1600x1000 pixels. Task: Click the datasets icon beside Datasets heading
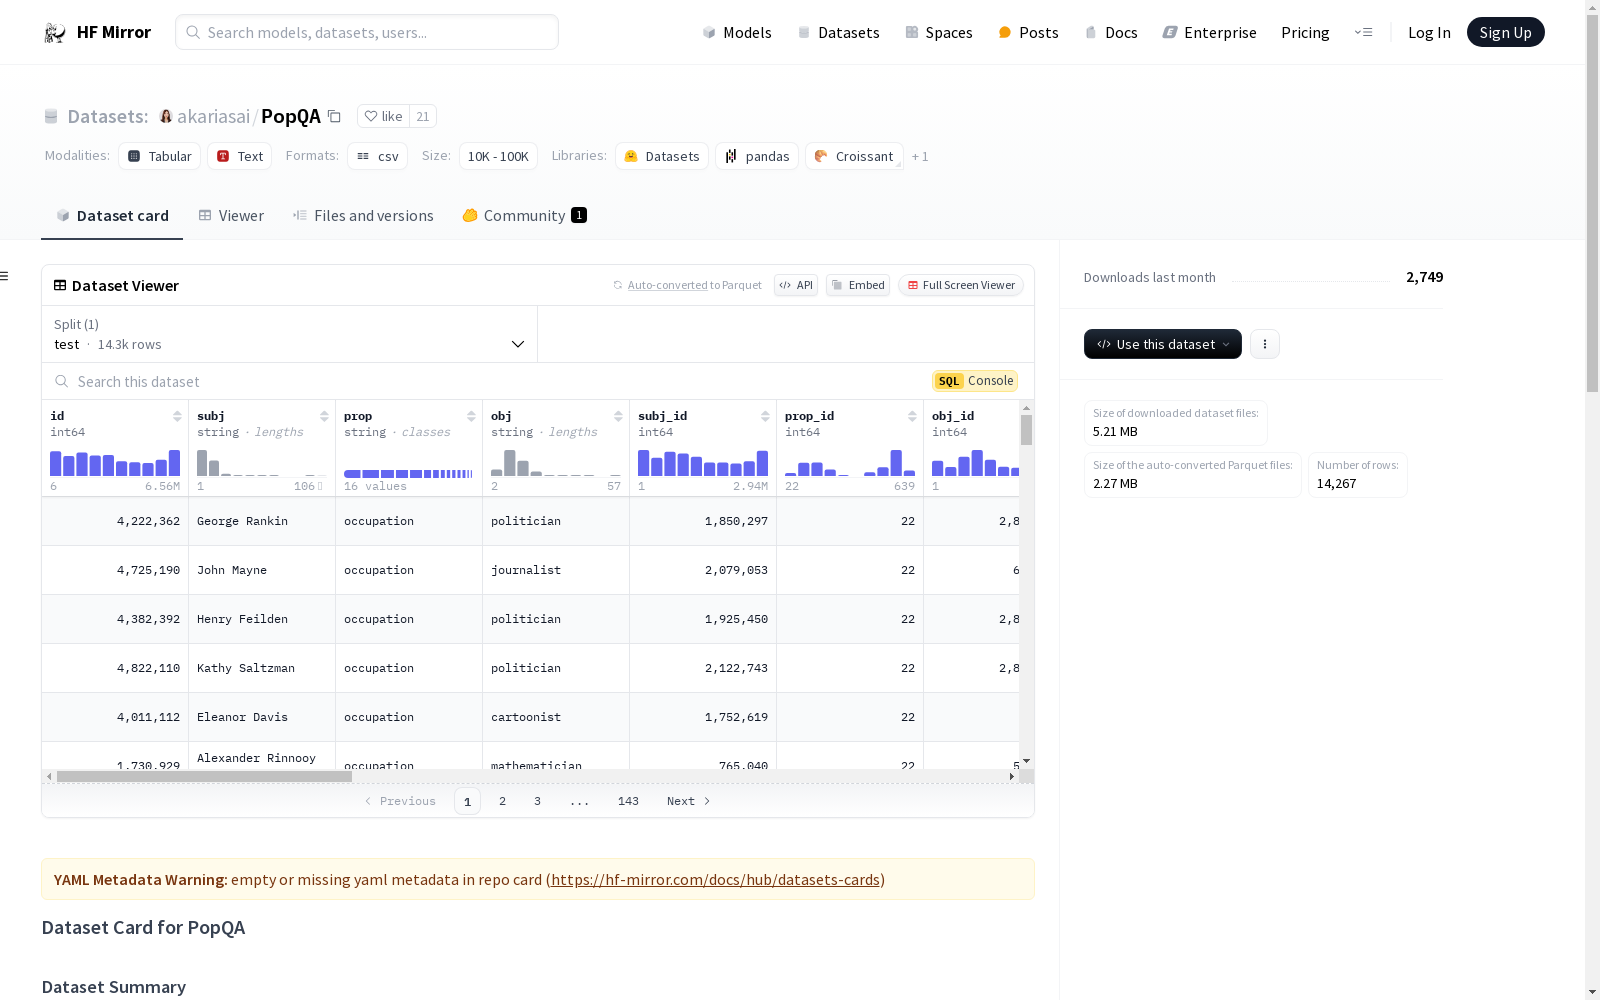[x=51, y=117]
